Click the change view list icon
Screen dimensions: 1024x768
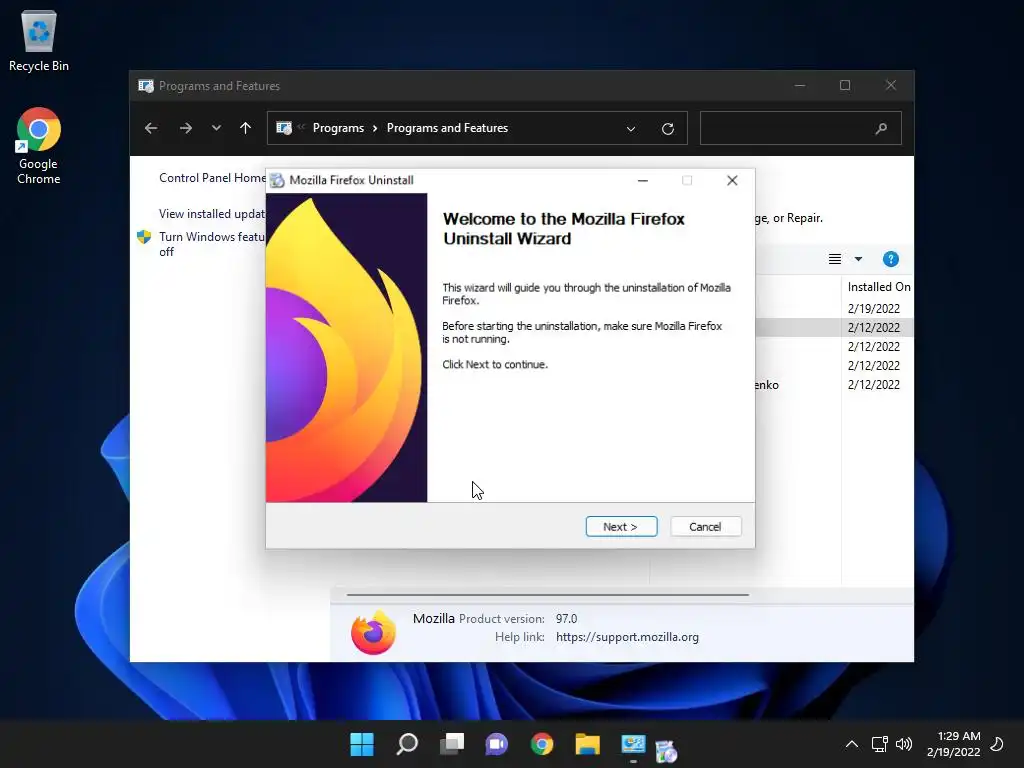[835, 259]
